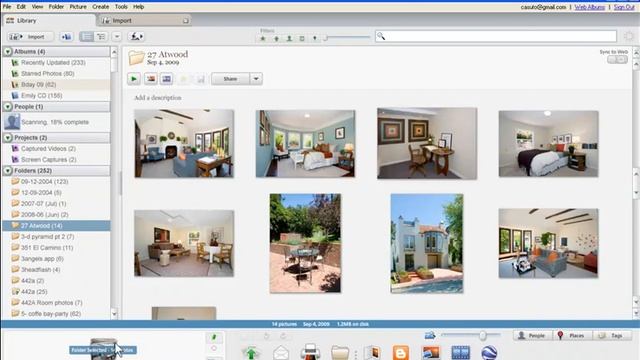Open the File menu

pyautogui.click(x=7, y=7)
